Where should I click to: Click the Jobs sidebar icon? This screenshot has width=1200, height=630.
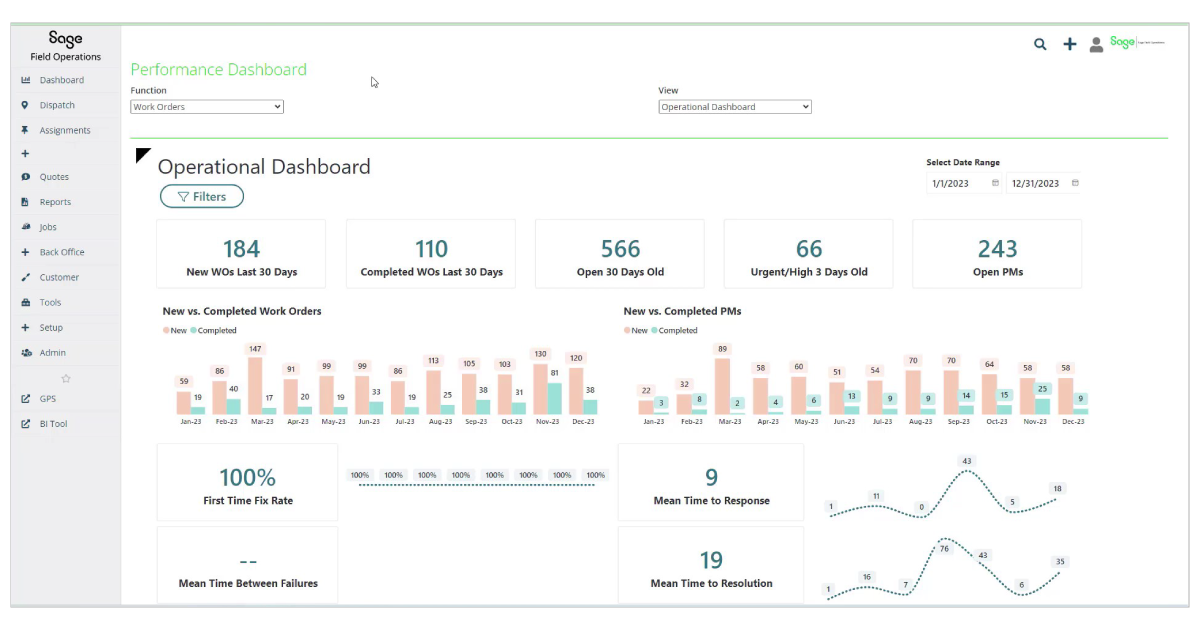[x=25, y=227]
